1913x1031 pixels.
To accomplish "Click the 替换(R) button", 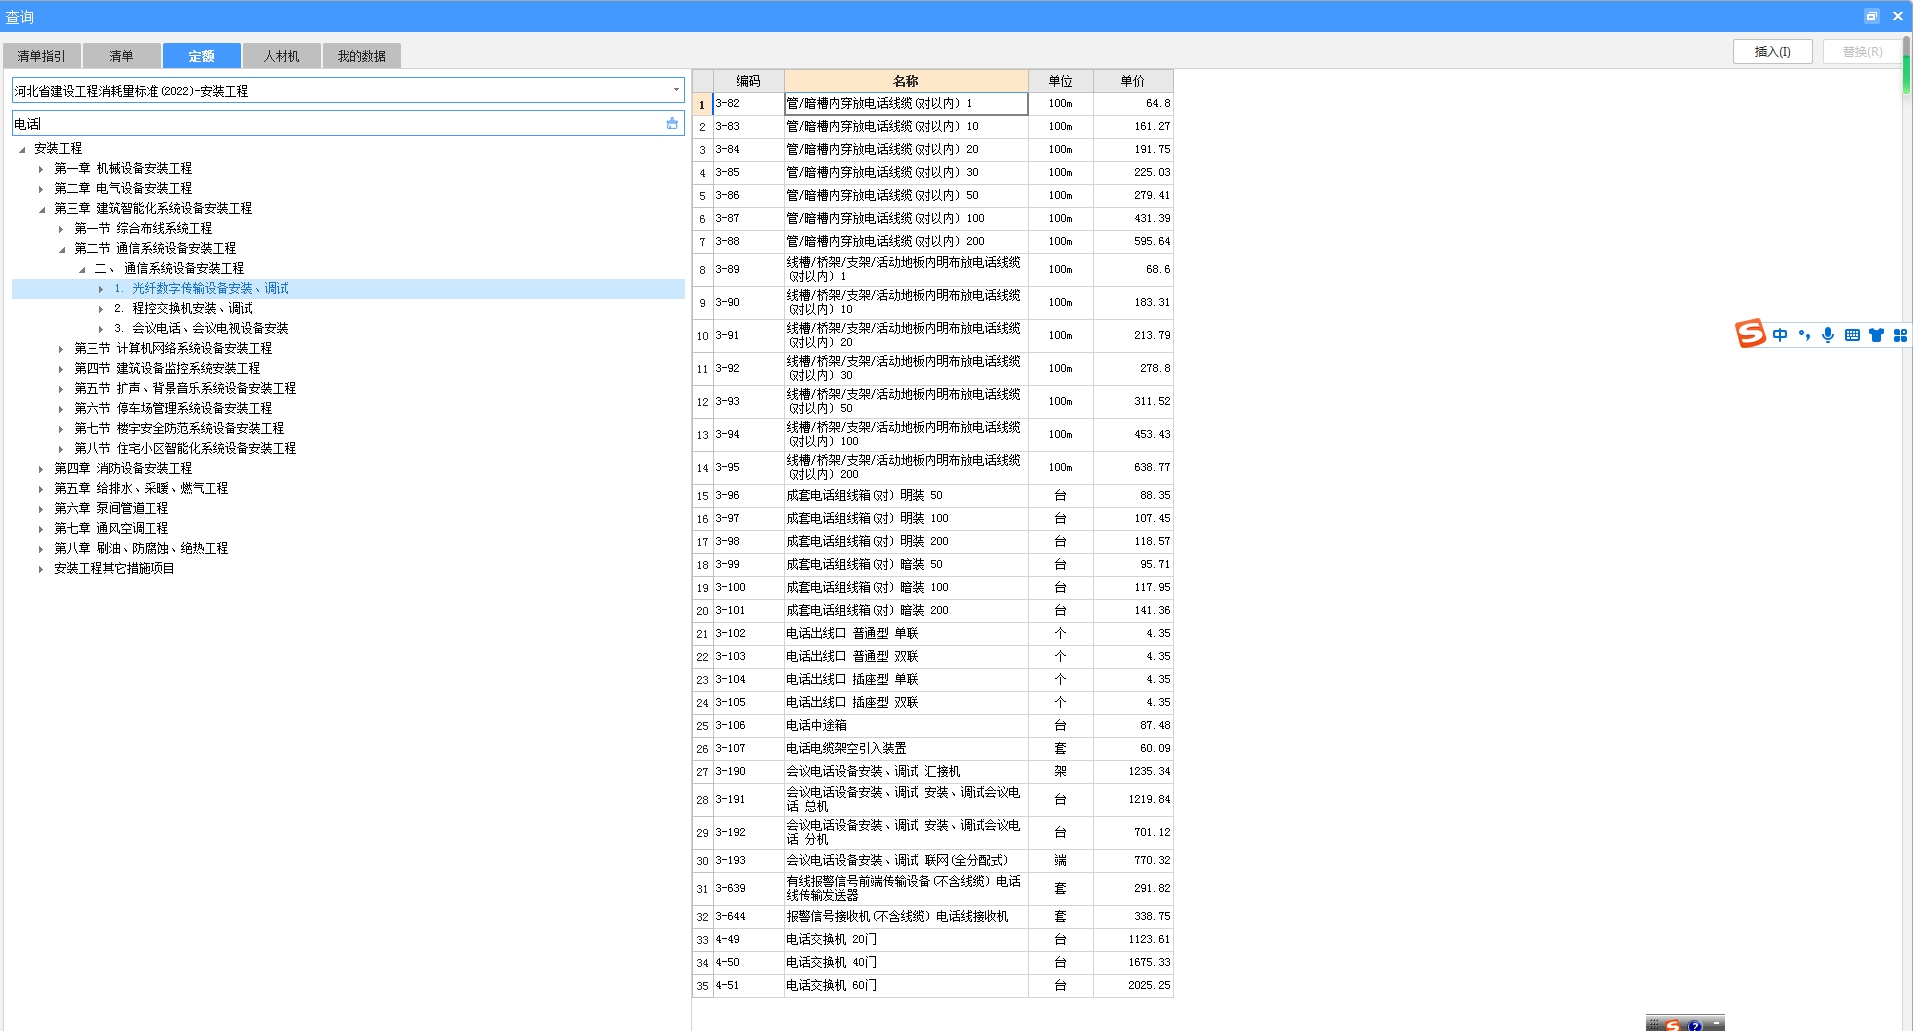I will click(1862, 52).
